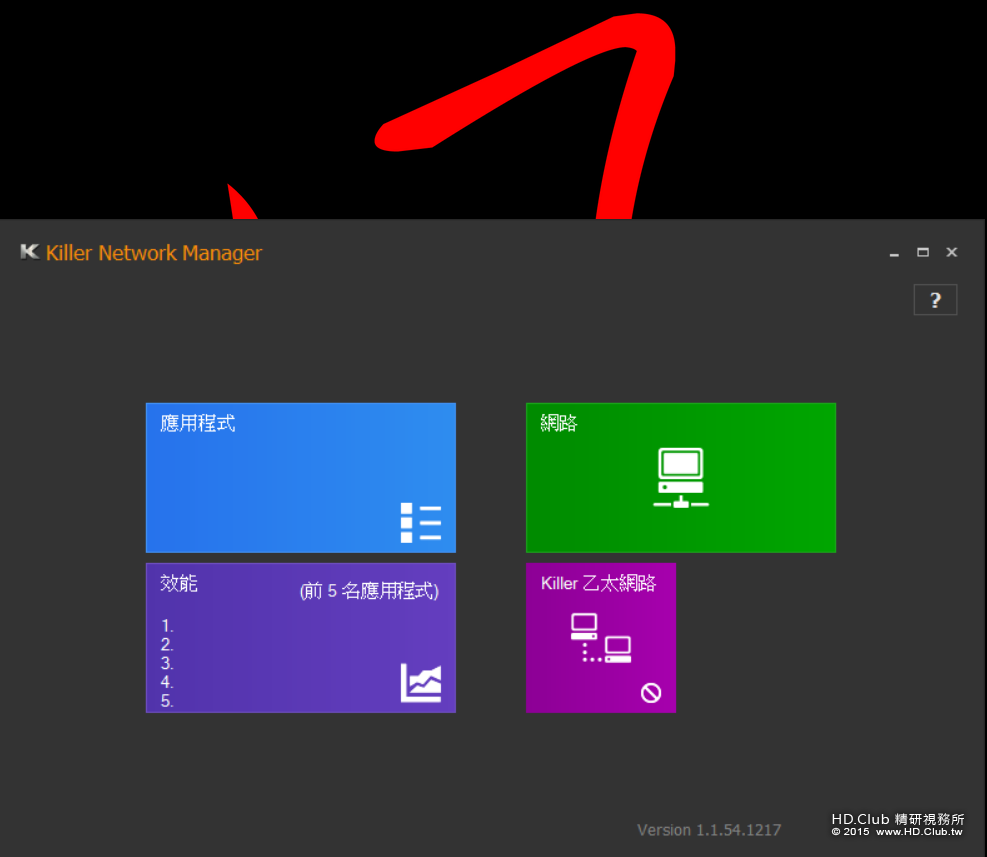The width and height of the screenshot is (987, 857).
Task: Open help with the question mark button
Action: [x=935, y=300]
